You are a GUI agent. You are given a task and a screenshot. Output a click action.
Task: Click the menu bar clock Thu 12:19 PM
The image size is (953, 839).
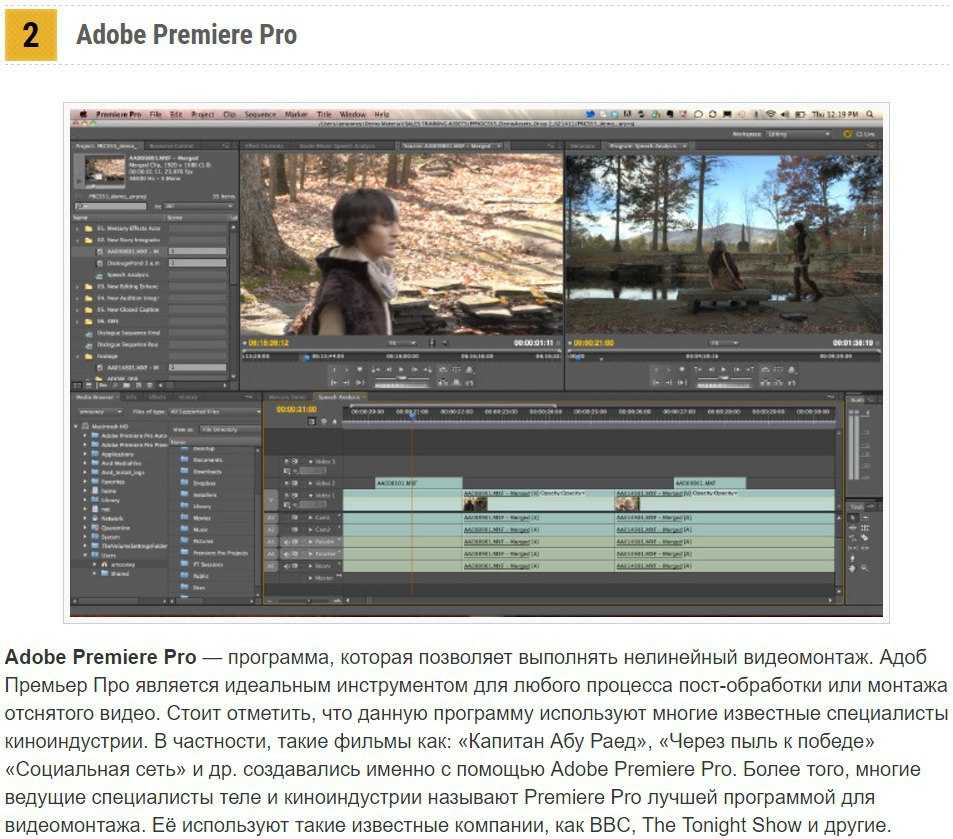click(x=835, y=114)
